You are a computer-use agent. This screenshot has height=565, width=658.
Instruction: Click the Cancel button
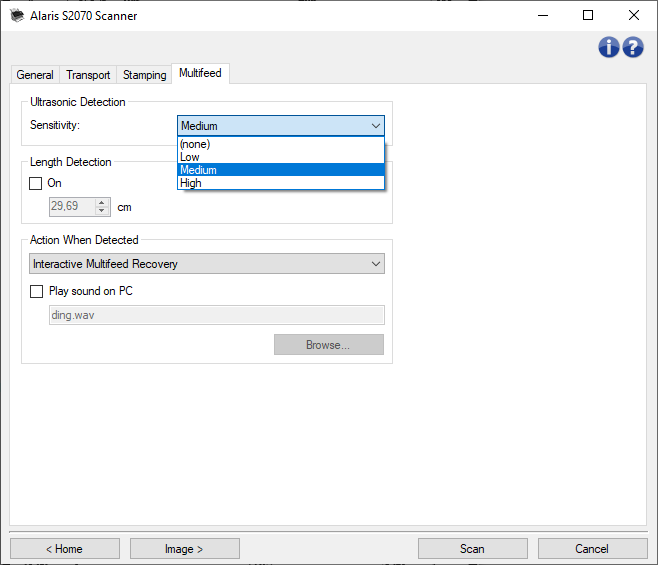point(592,549)
